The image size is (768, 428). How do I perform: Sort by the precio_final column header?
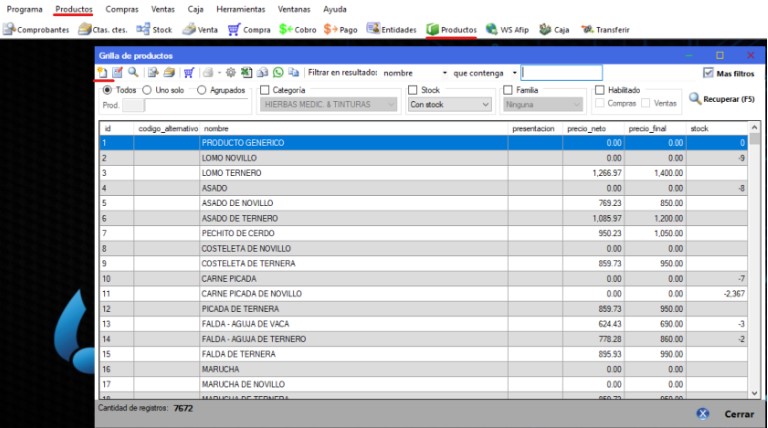[655, 128]
